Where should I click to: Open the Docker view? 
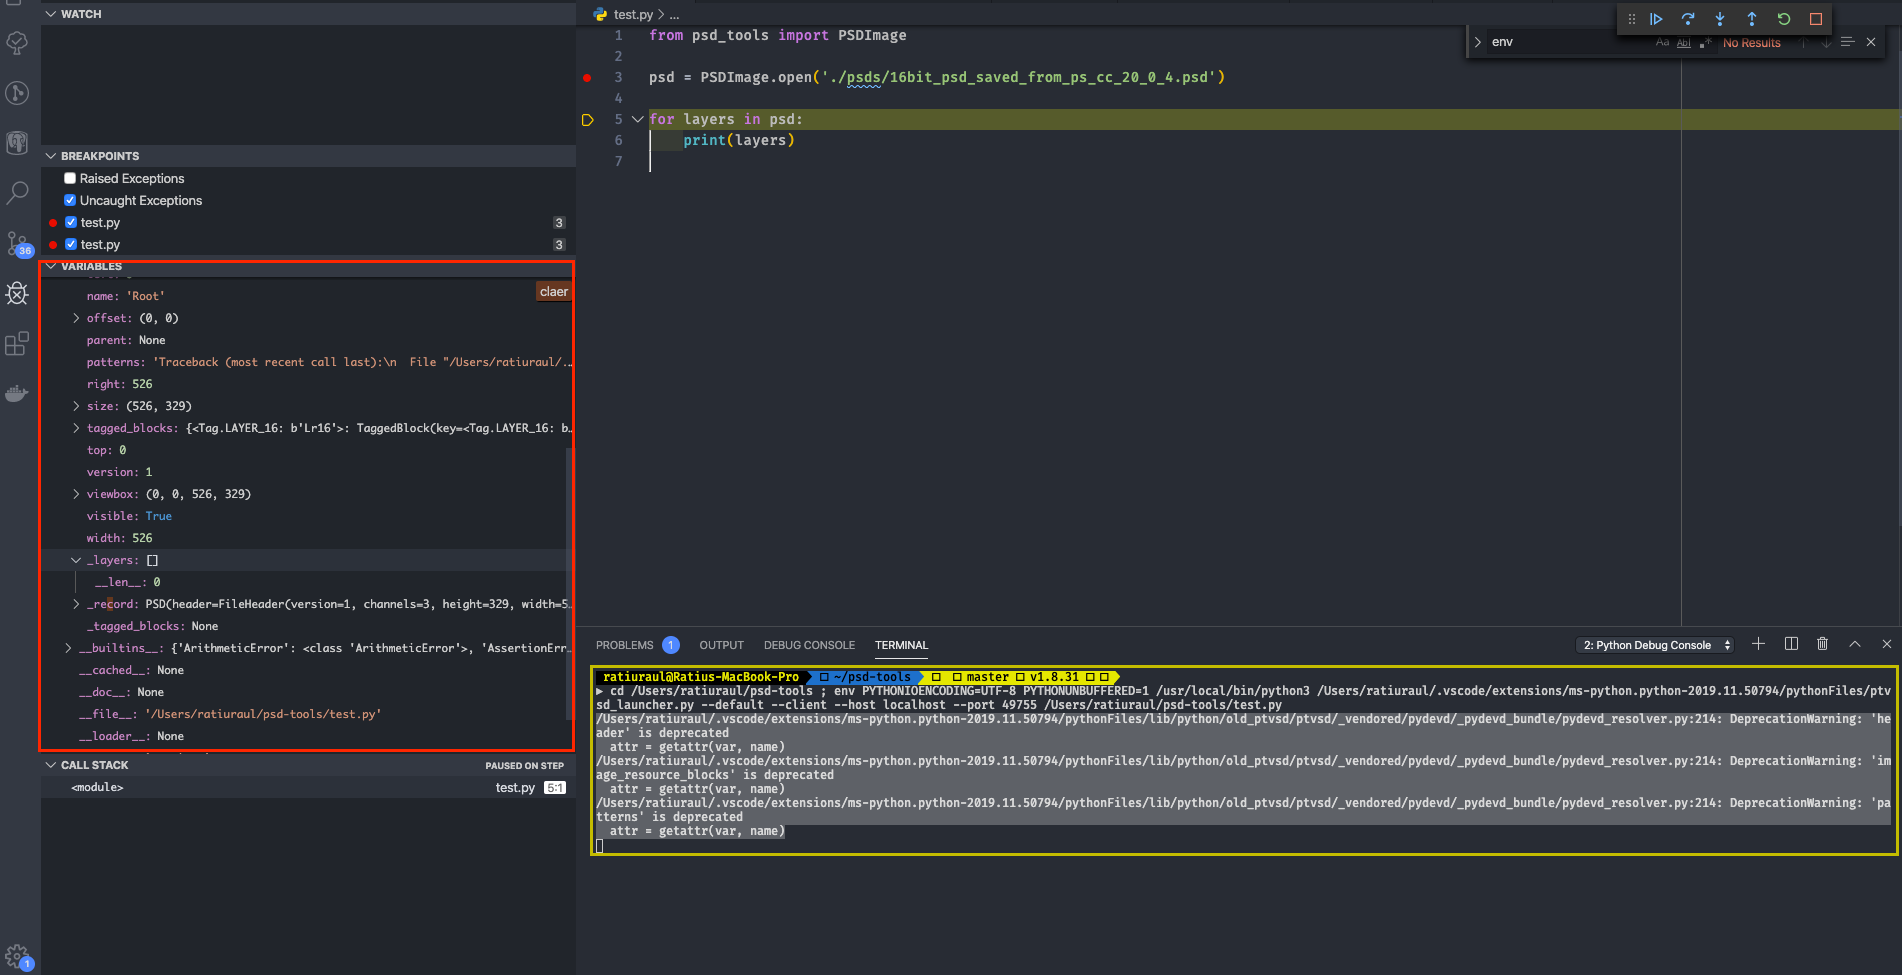(x=18, y=393)
